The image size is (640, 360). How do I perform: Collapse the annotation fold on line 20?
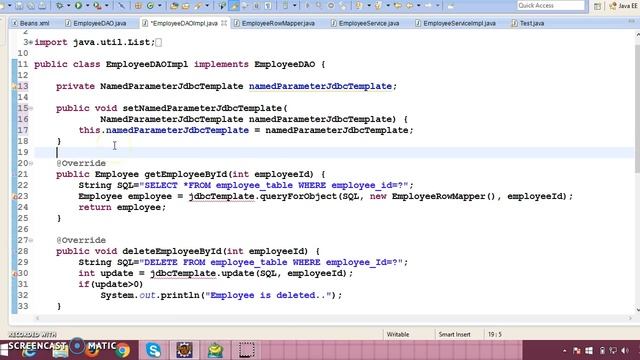tap(31, 163)
